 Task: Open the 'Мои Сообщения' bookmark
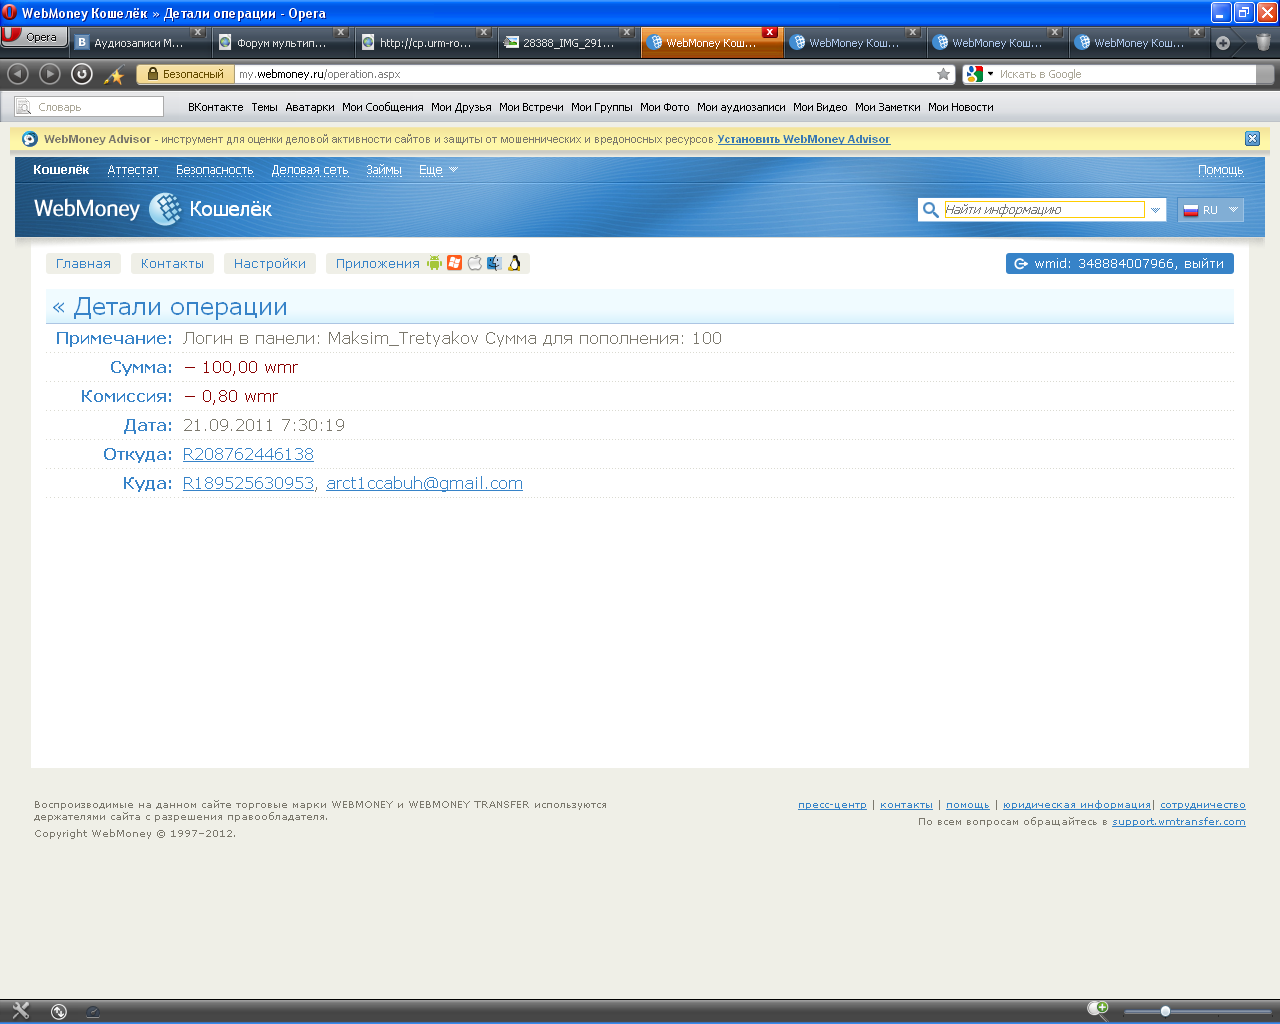[x=383, y=107]
